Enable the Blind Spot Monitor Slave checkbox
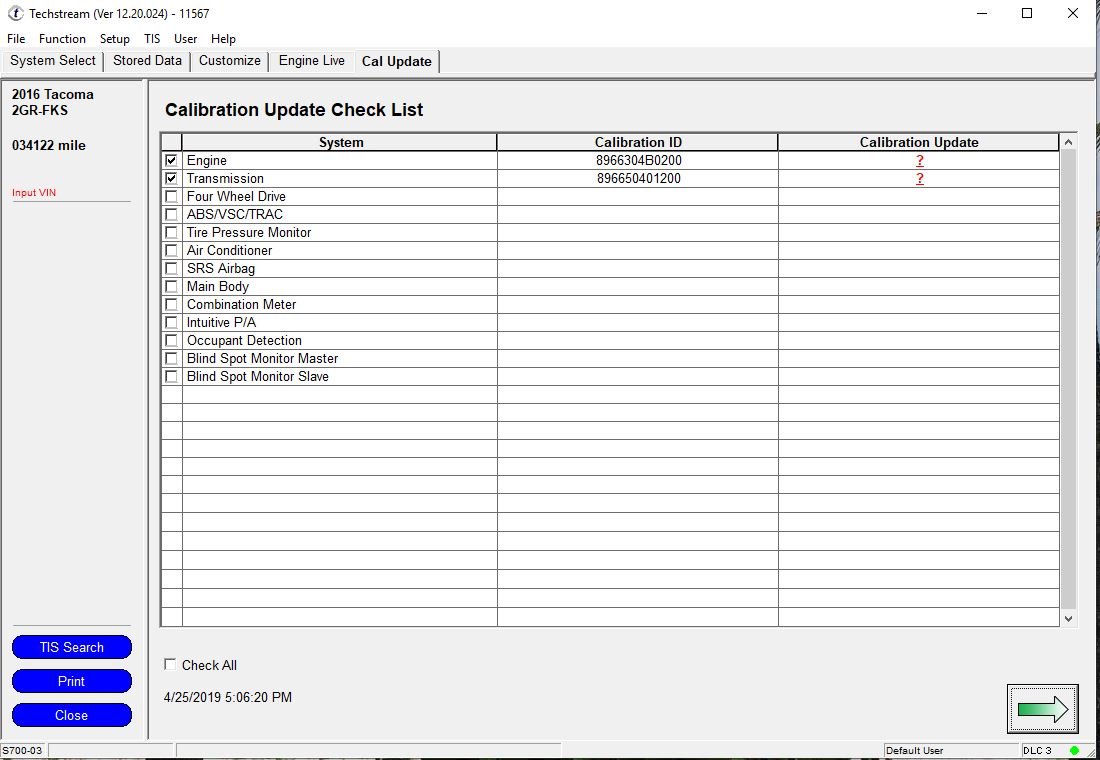Screen dimensions: 1100x760 point(171,376)
